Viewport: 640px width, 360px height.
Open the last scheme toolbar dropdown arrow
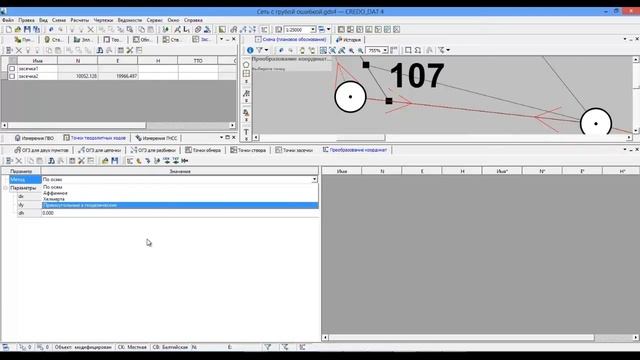coord(448,50)
